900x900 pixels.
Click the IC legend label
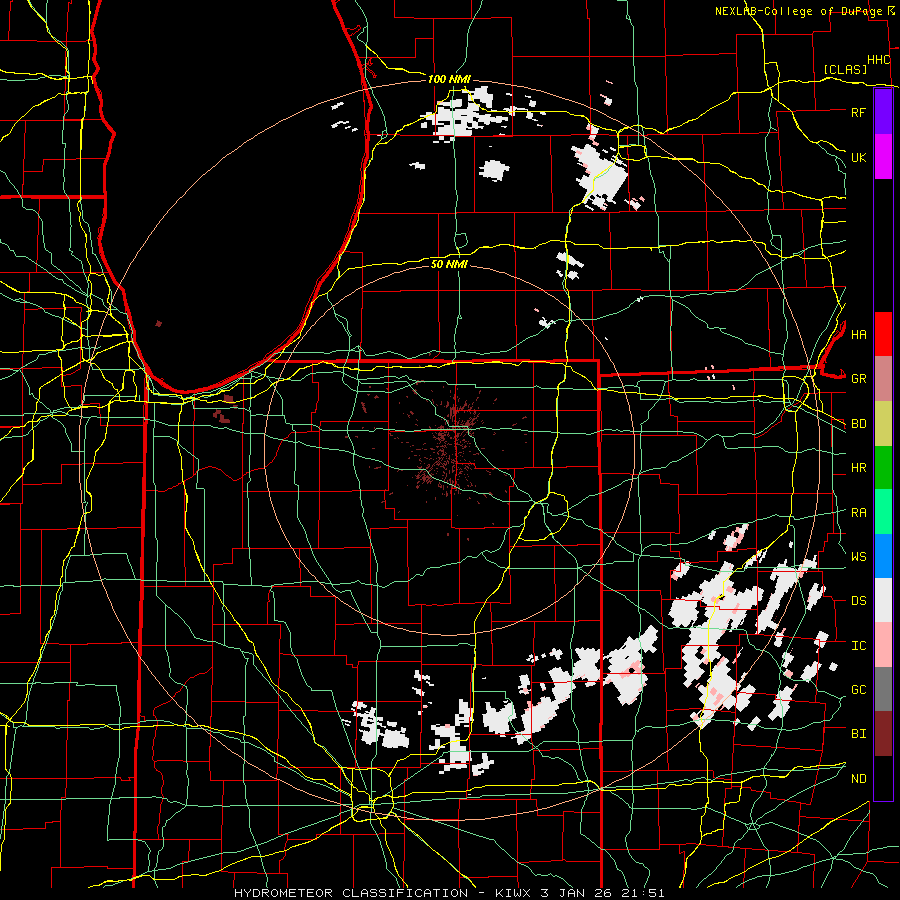pos(859,646)
